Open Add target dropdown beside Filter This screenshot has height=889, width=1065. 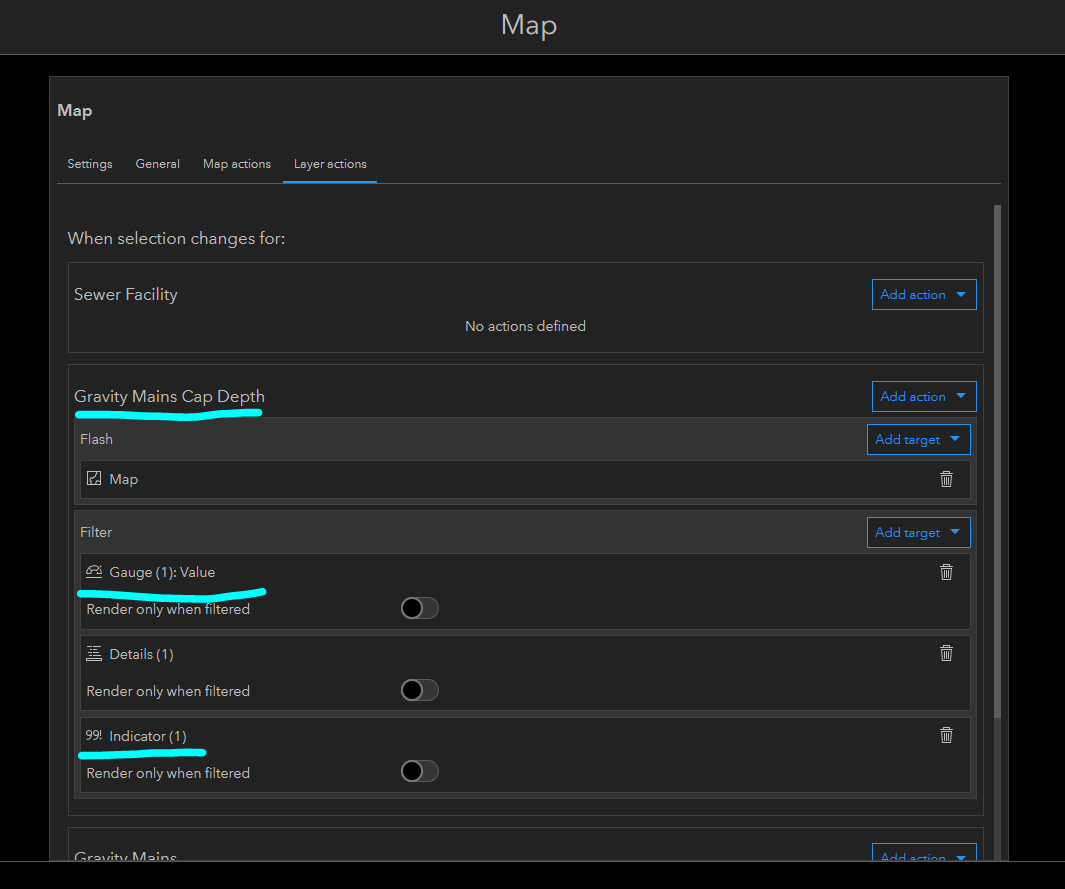(x=918, y=532)
